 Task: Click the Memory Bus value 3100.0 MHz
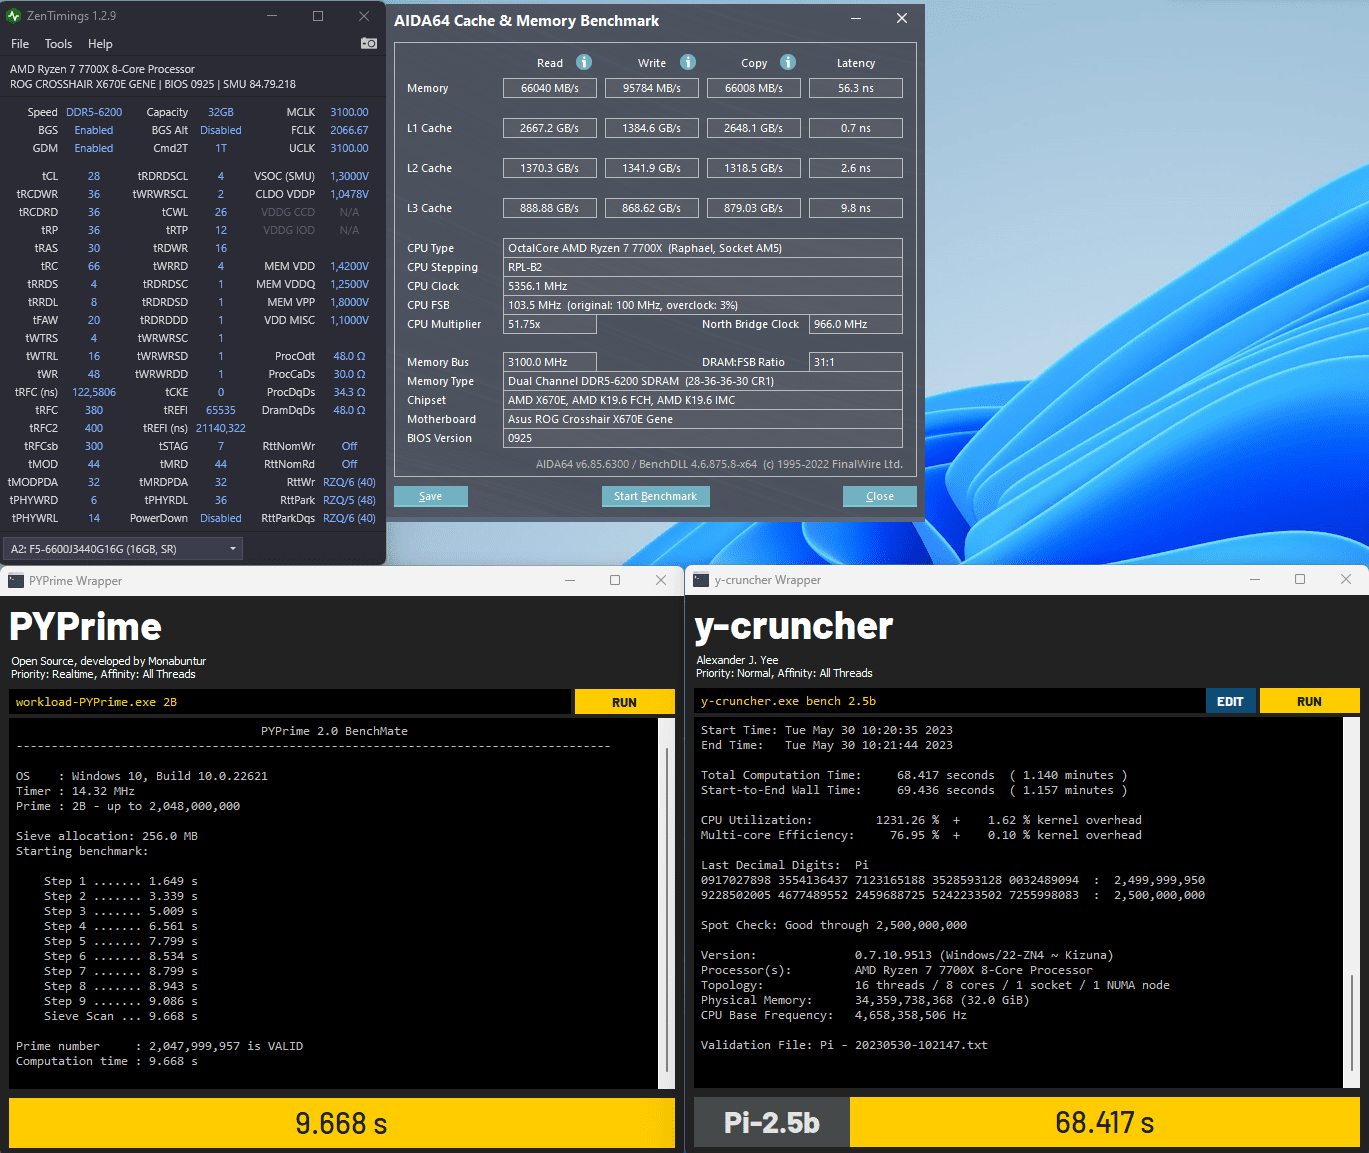pyautogui.click(x=550, y=362)
